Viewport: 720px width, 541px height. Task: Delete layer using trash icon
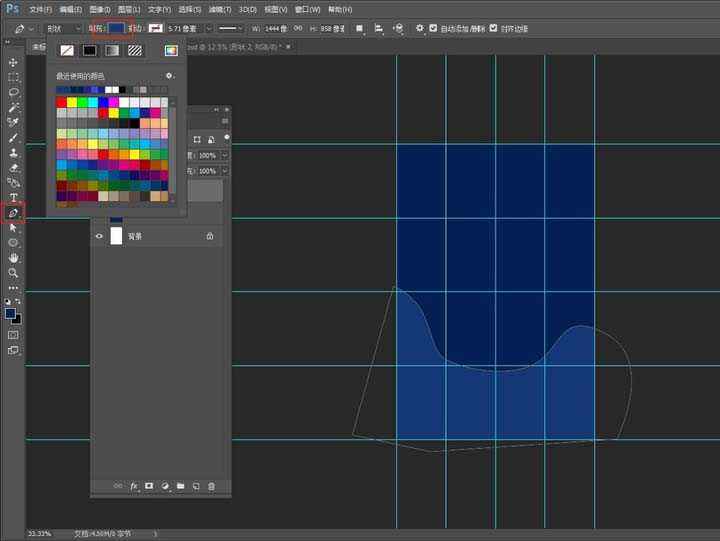211,486
